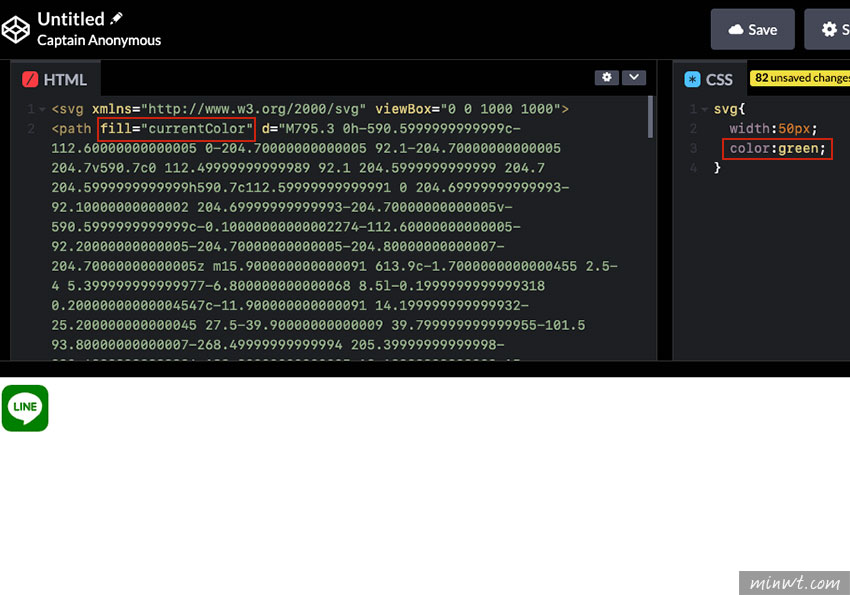Collapse code fold arrow on CSS line 1
Viewport: 850px width, 595px height.
704,109
